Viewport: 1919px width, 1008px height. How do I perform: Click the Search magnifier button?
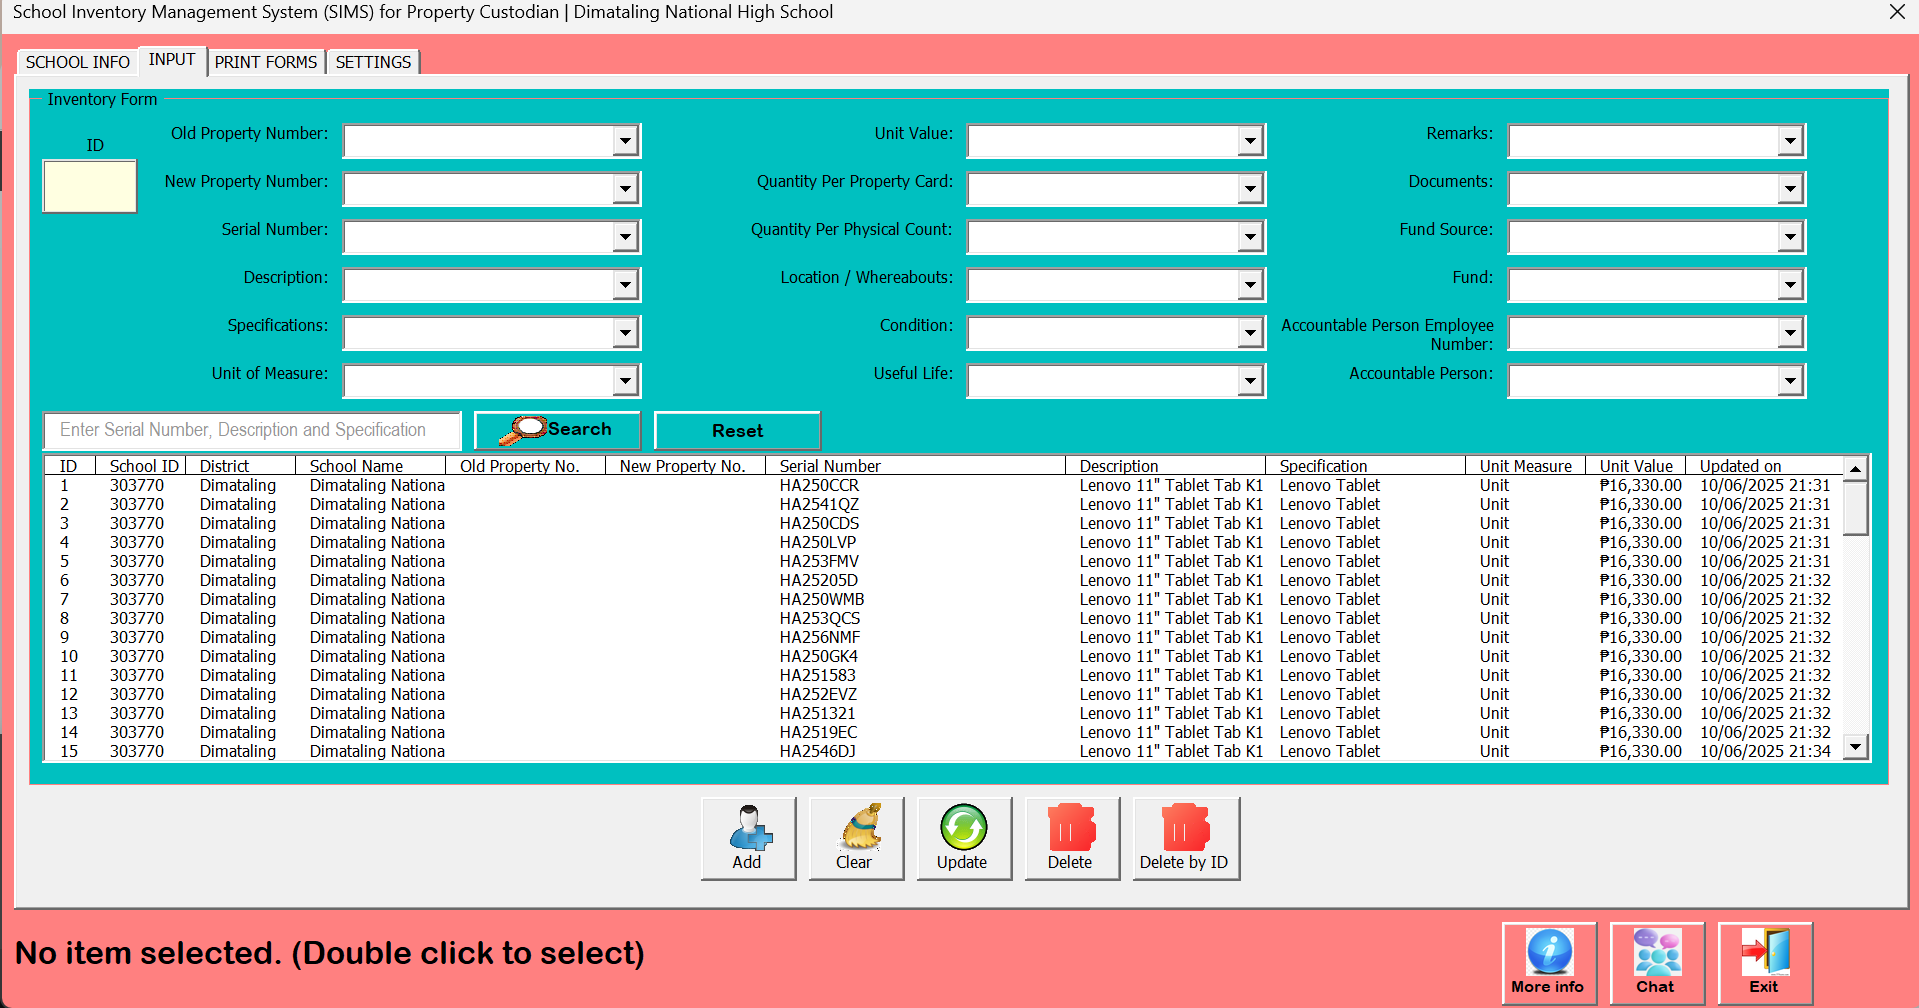(x=557, y=430)
